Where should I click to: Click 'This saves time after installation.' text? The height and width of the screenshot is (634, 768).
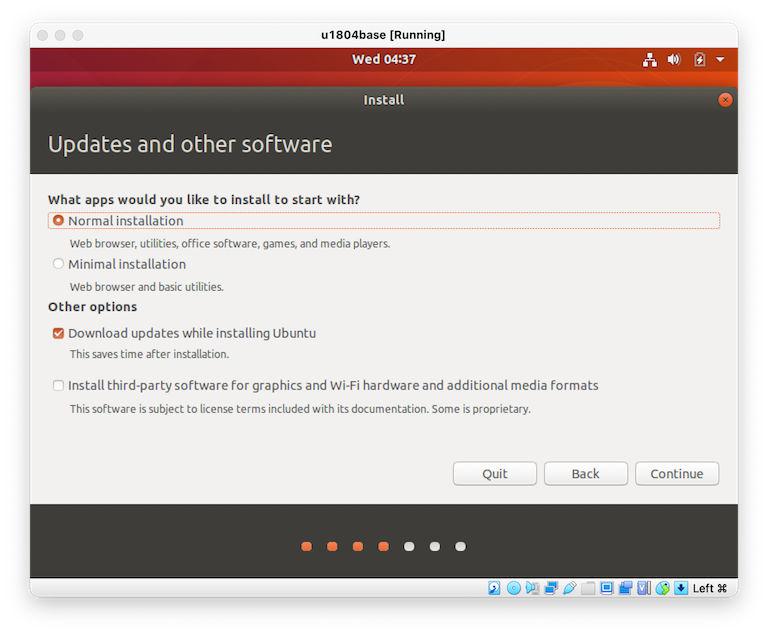[149, 354]
